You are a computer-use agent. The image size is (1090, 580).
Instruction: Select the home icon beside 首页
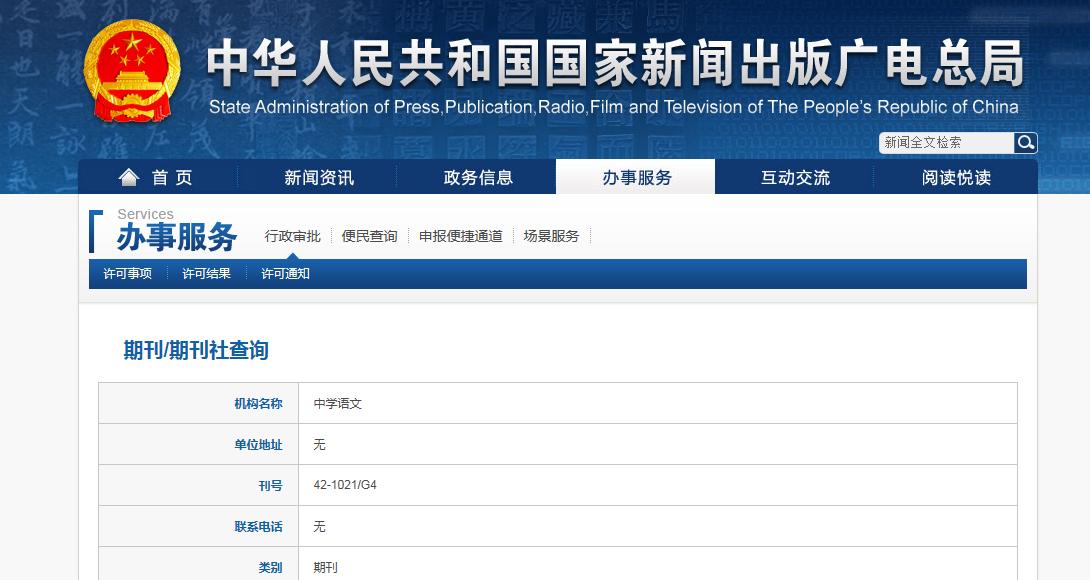pos(129,176)
